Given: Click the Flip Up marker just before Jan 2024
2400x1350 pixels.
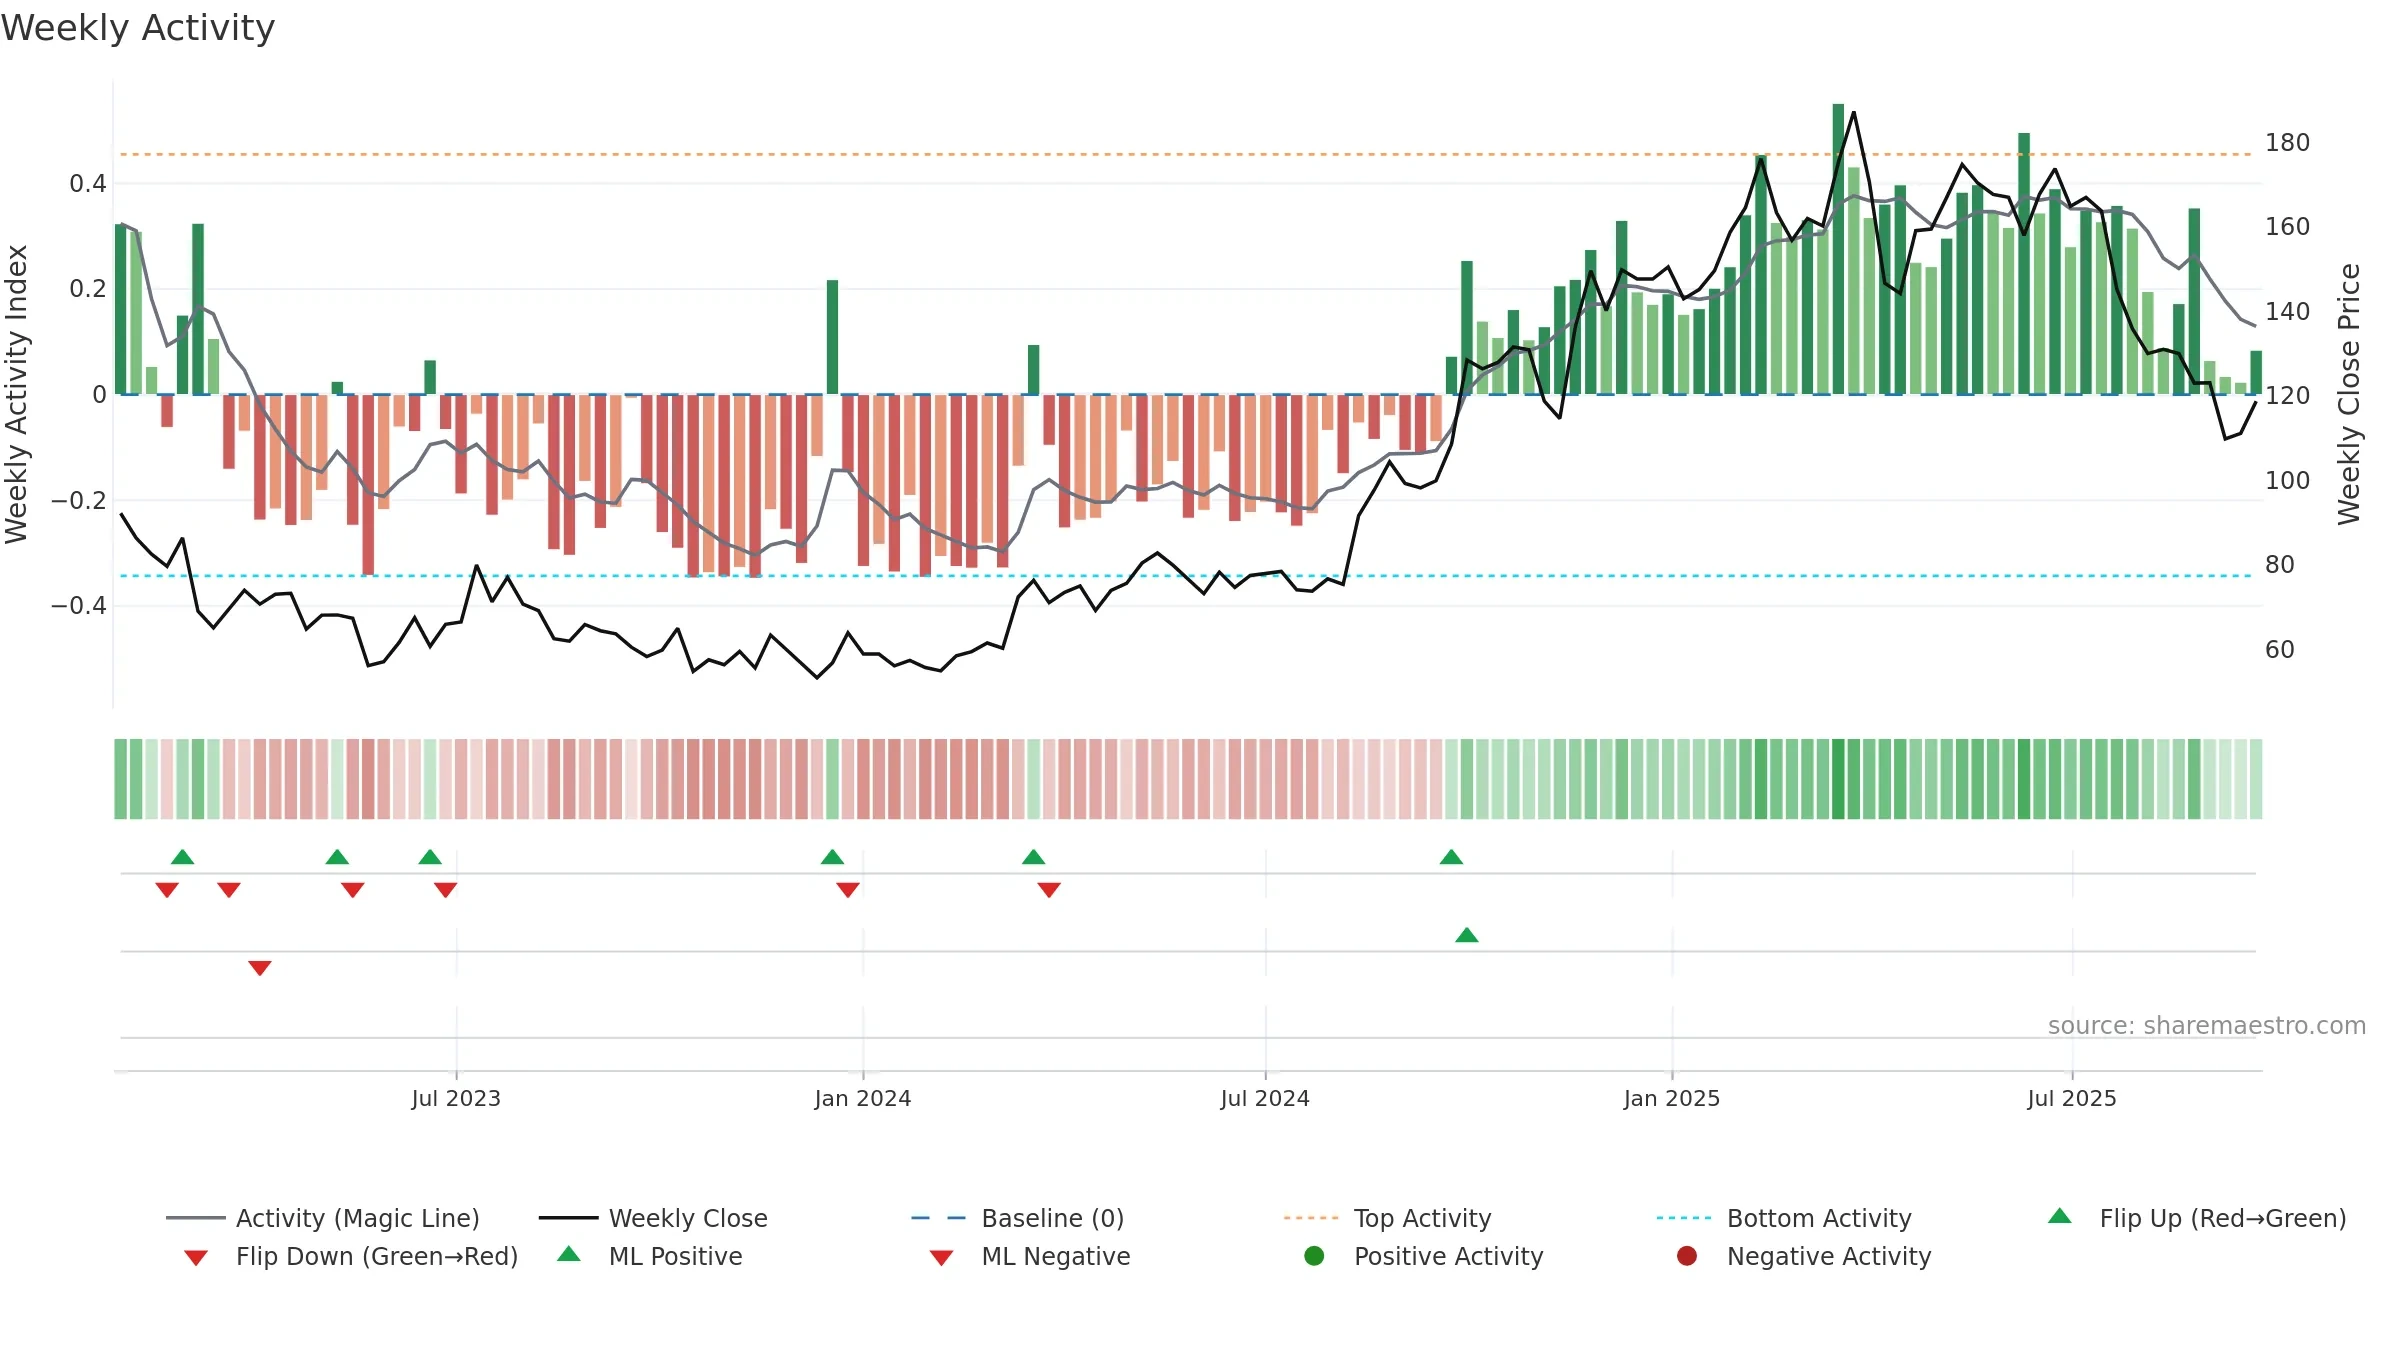Looking at the screenshot, I should [832, 857].
